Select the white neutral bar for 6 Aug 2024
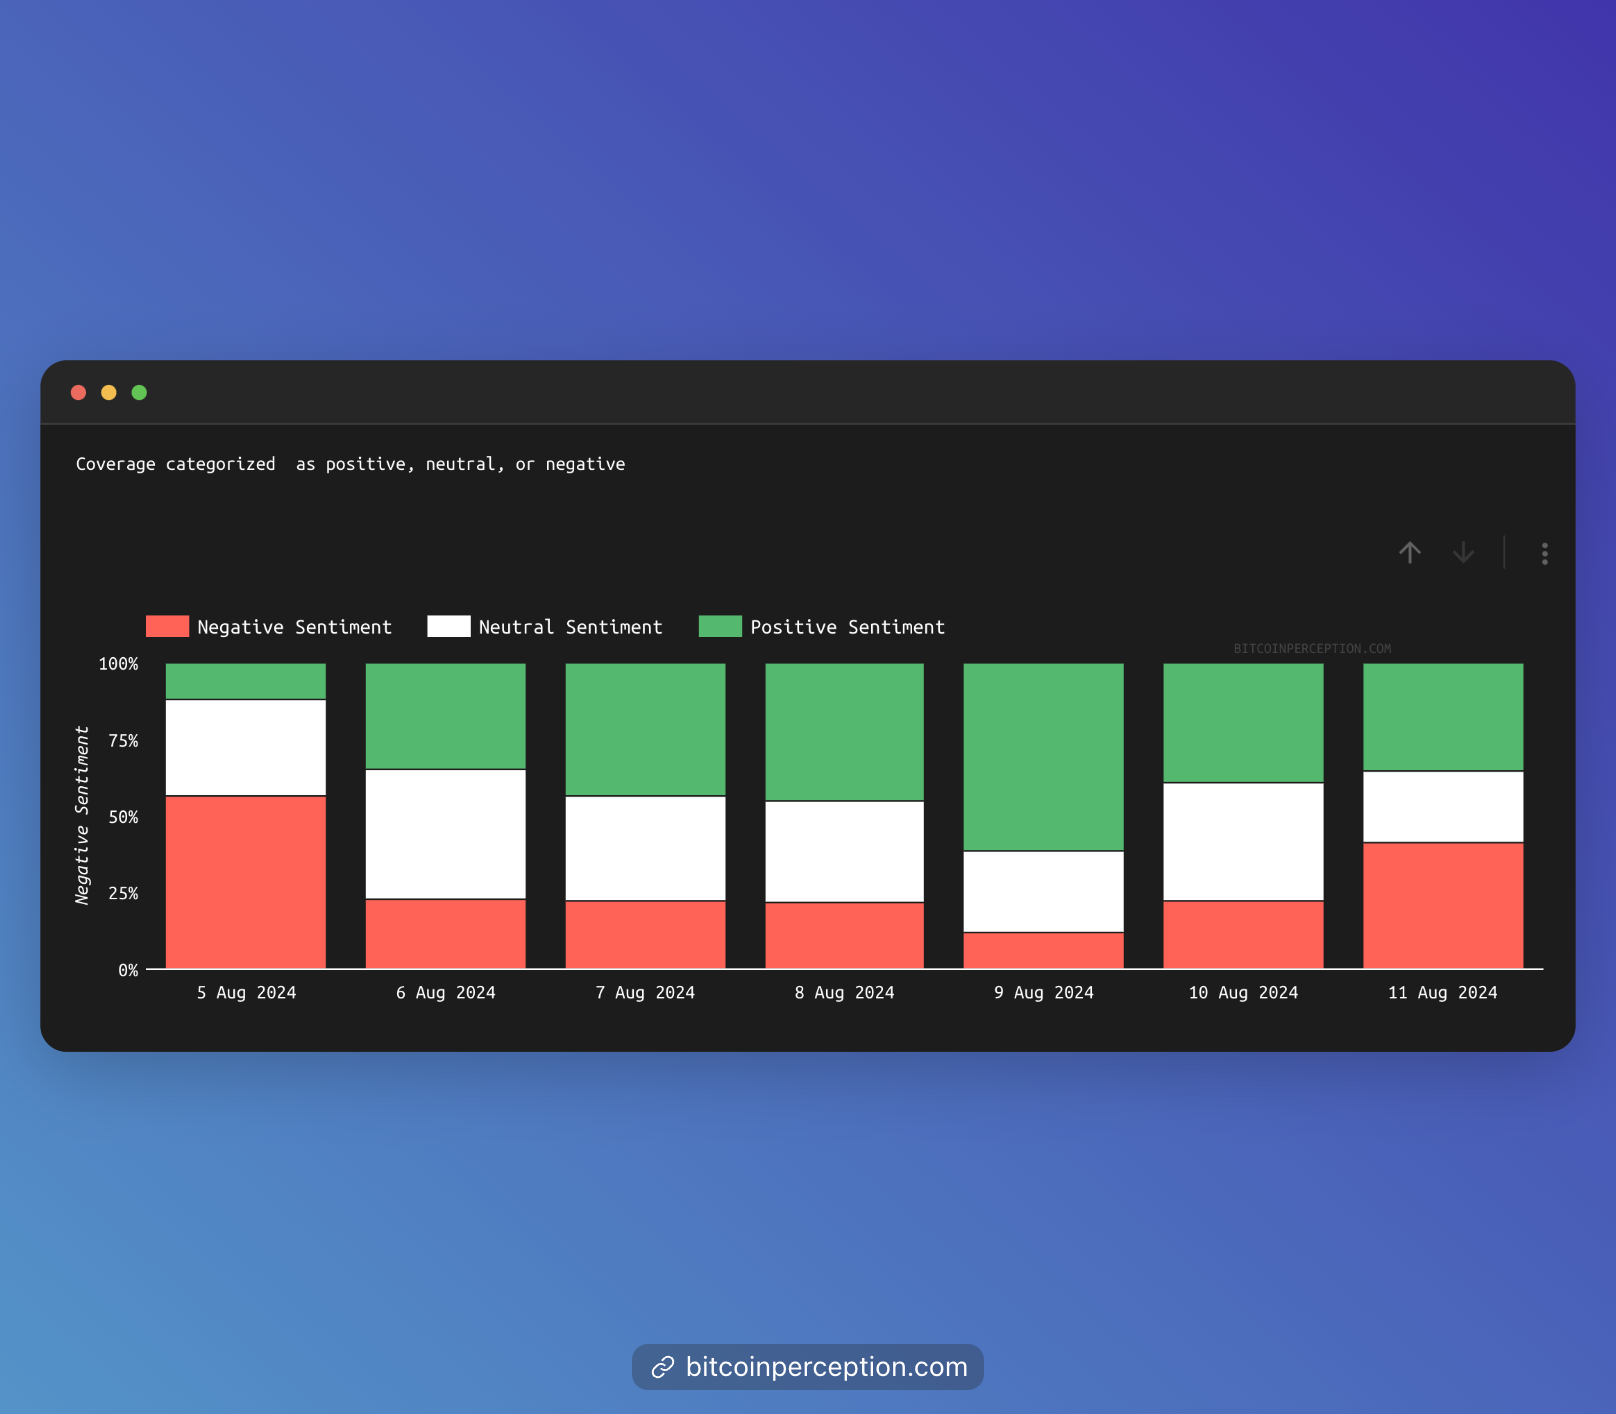The image size is (1616, 1414). coord(446,834)
